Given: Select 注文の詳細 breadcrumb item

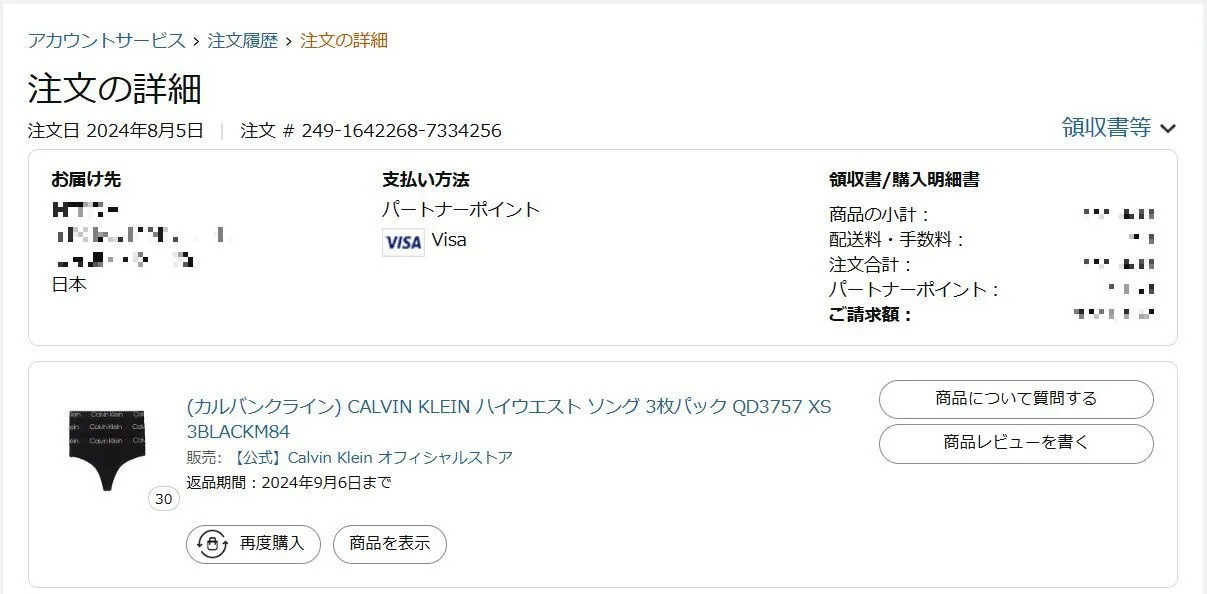Looking at the screenshot, I should click(344, 41).
